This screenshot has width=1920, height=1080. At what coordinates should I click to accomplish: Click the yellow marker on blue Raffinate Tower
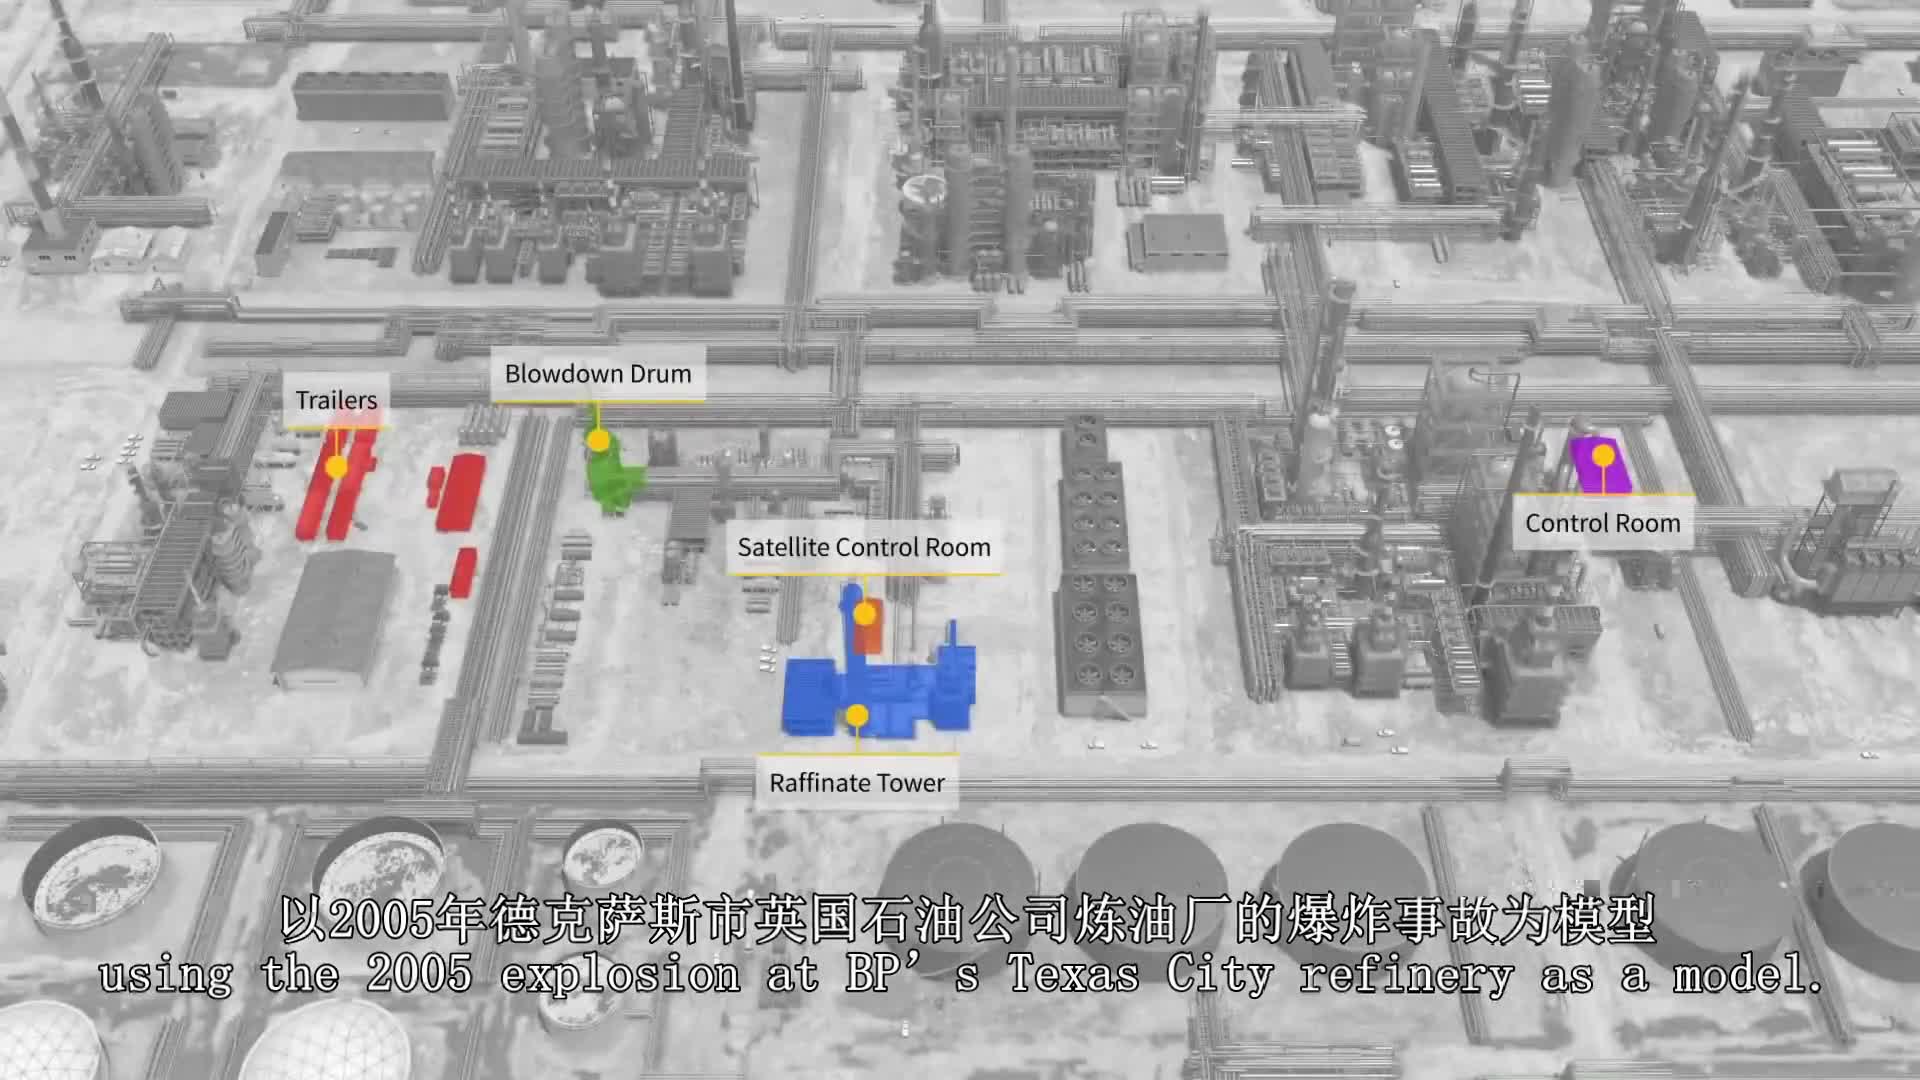tap(857, 715)
